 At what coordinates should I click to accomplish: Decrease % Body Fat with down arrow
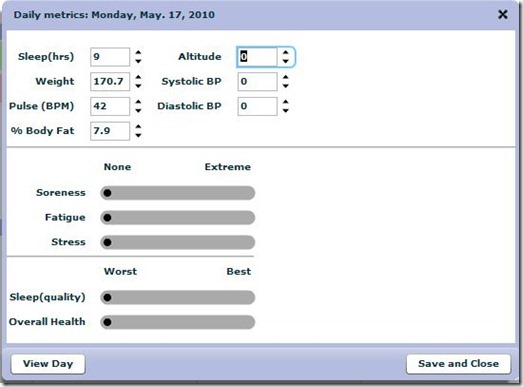(x=138, y=135)
